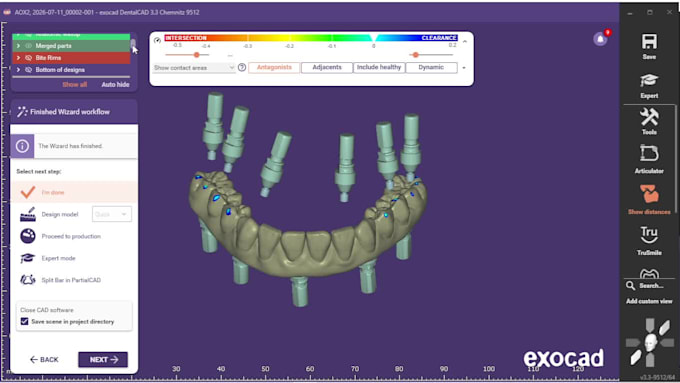Image resolution: width=680 pixels, height=383 pixels.
Task: Click the top arrow of view navigator
Action: point(650,324)
